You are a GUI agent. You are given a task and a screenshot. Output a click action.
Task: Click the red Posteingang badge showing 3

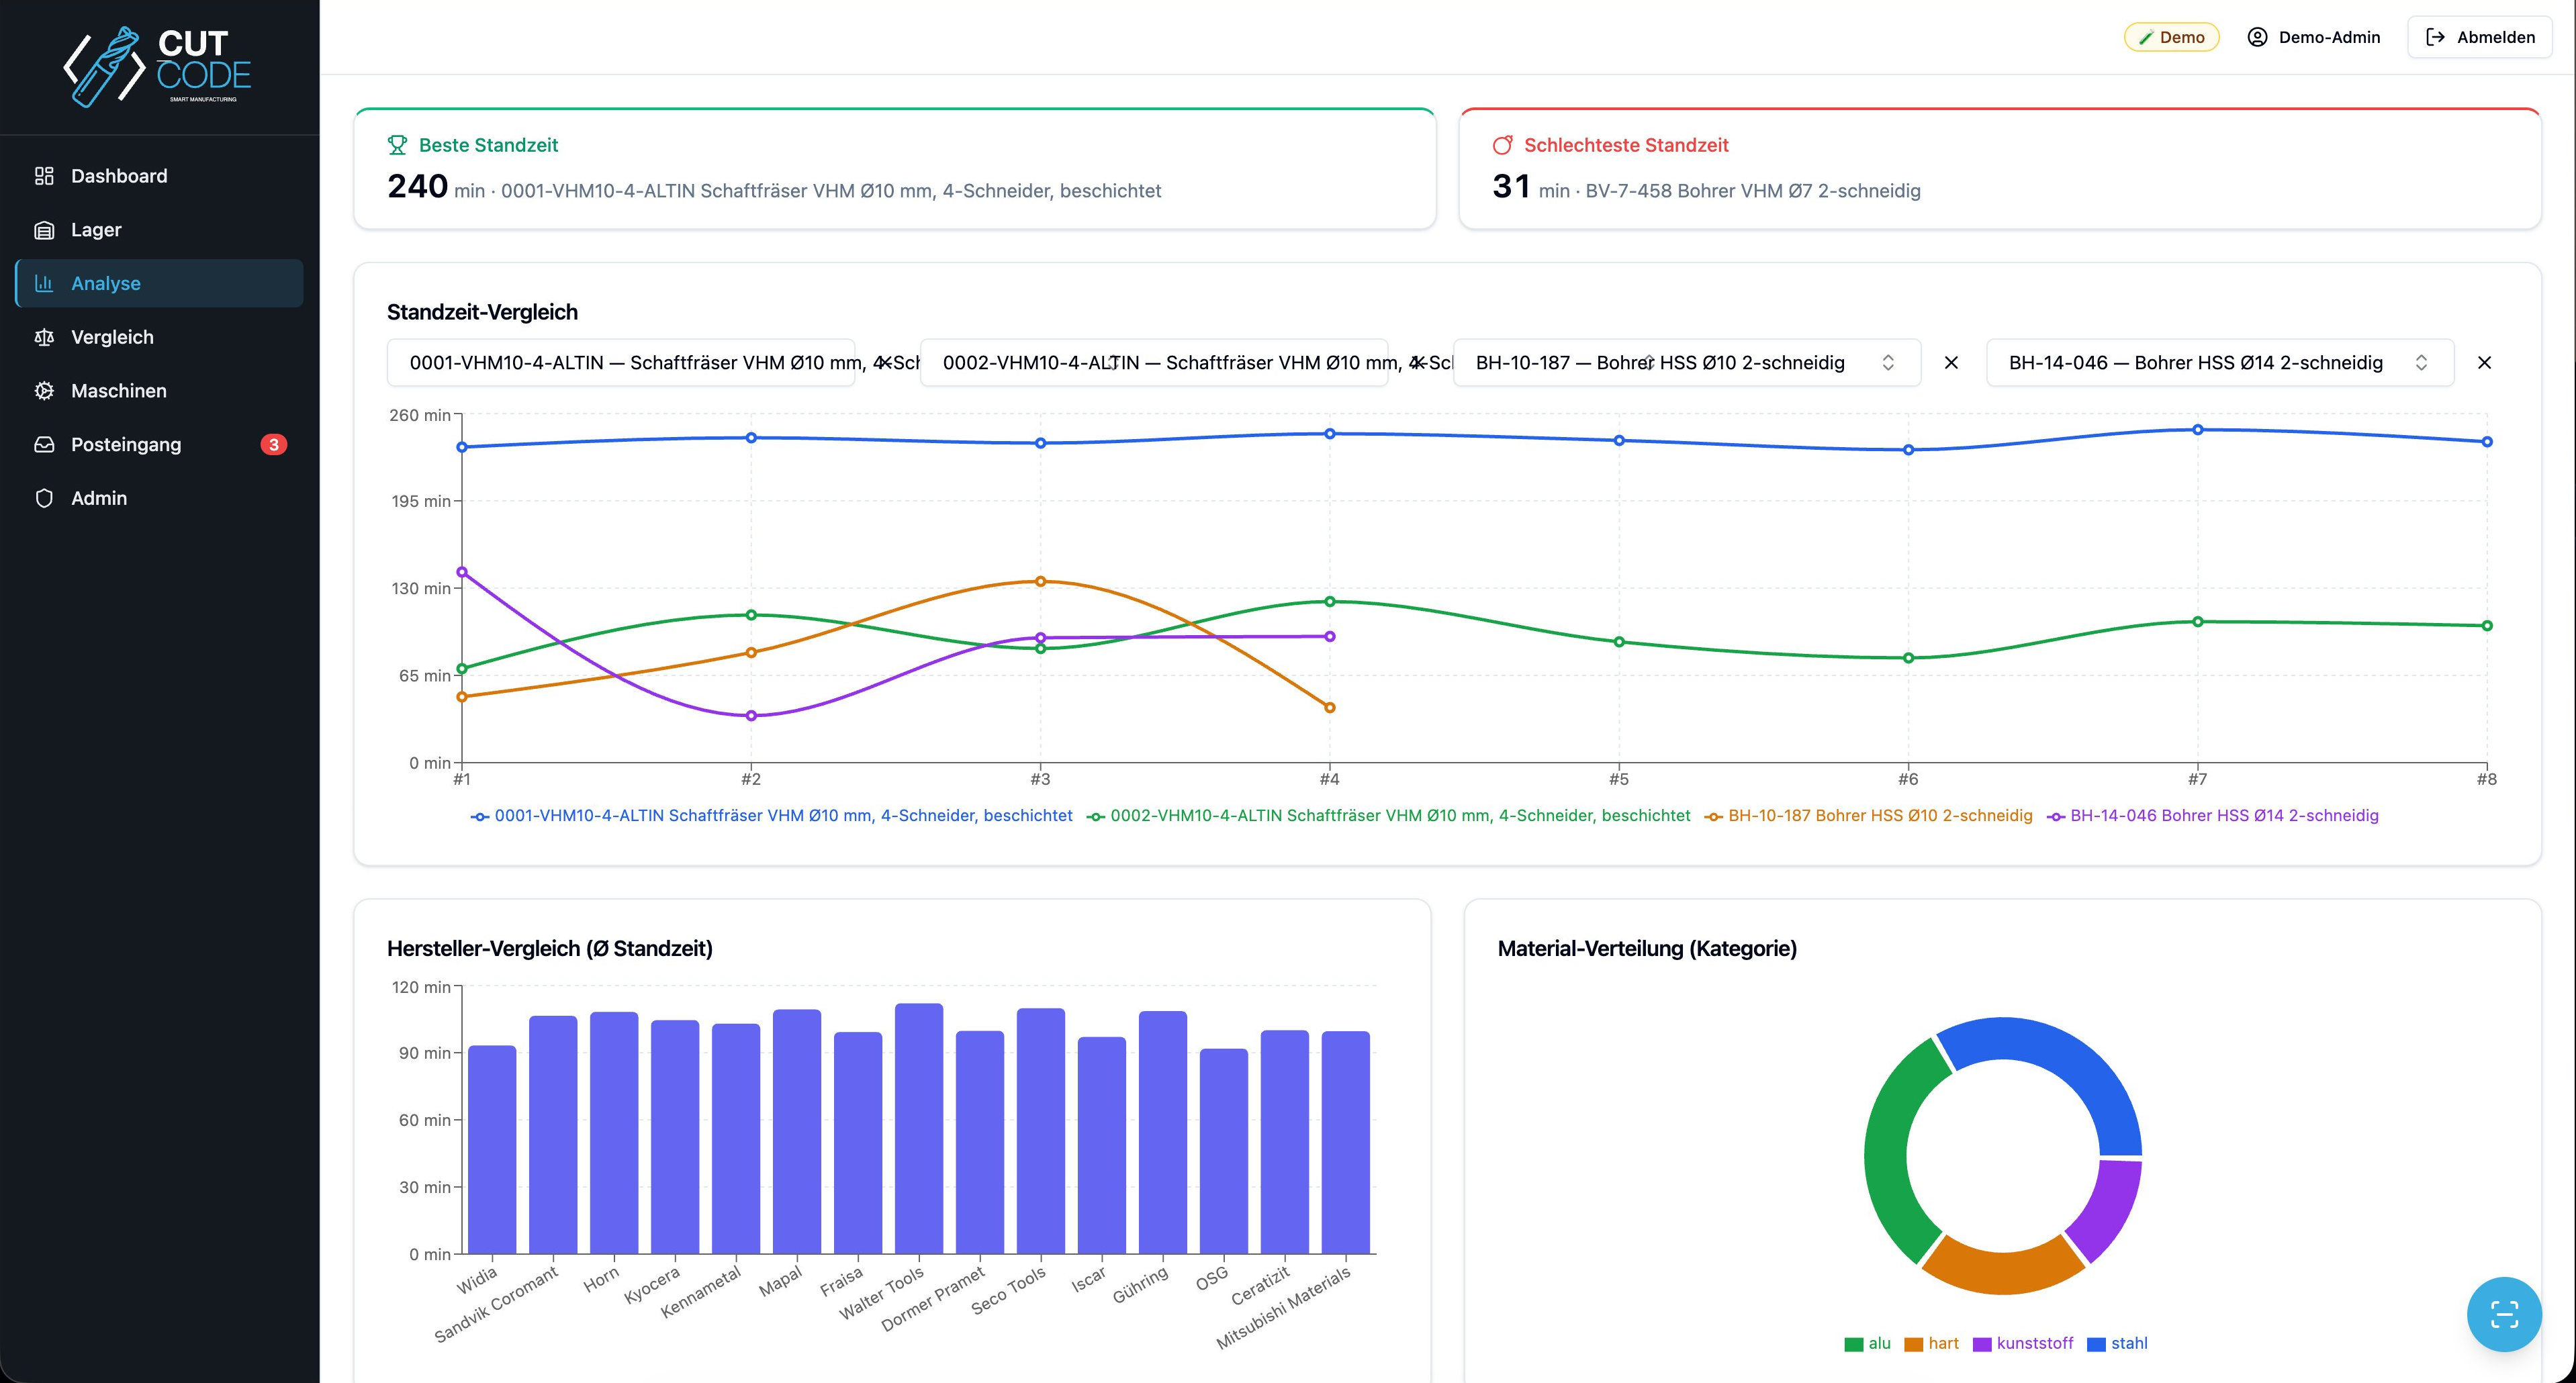(274, 445)
